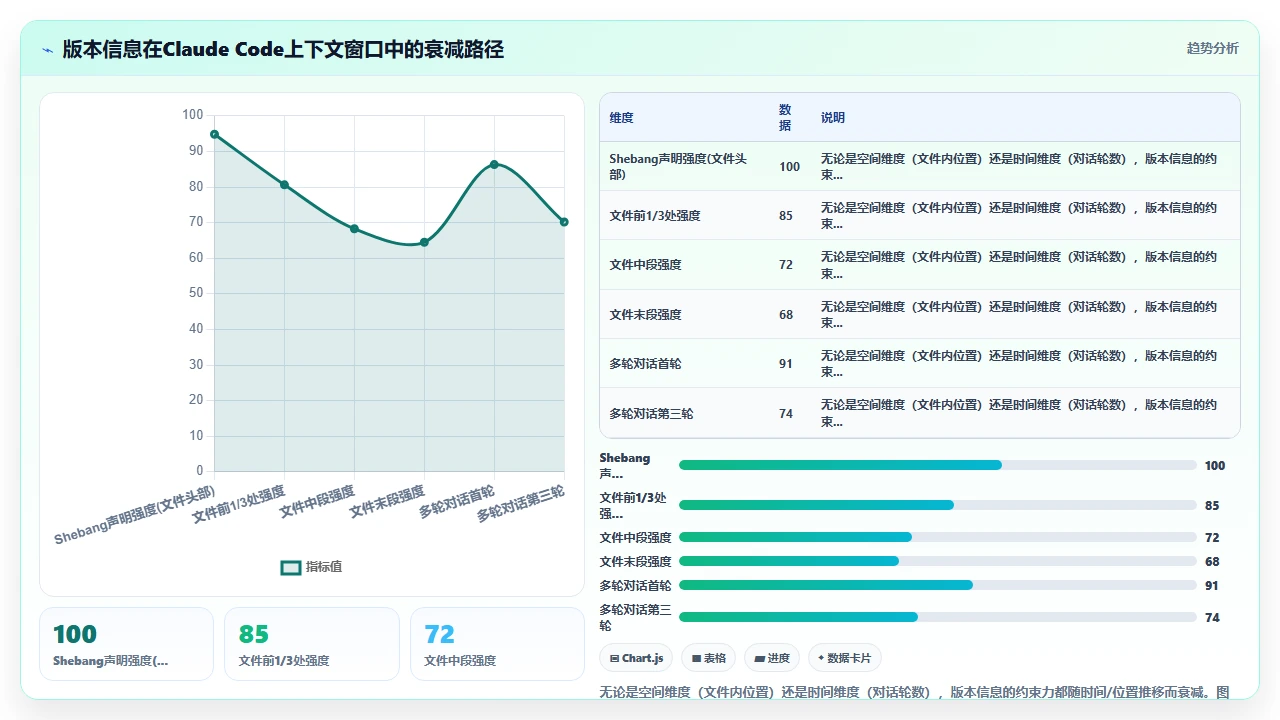Click the 文件中段强度 progress bar
The height and width of the screenshot is (720, 1280).
point(938,537)
